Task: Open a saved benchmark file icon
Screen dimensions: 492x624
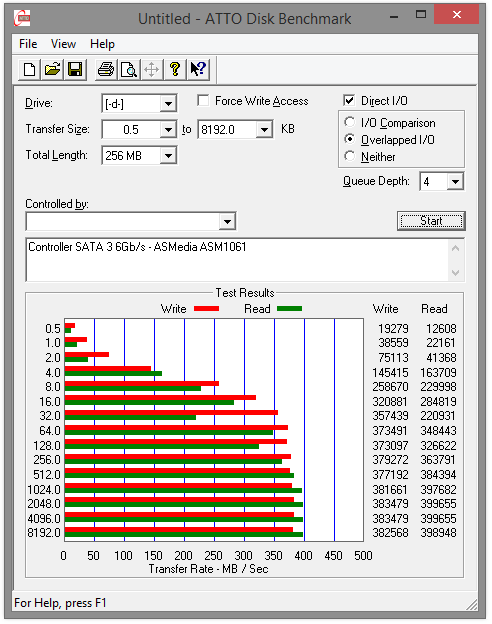Action: pos(52,70)
